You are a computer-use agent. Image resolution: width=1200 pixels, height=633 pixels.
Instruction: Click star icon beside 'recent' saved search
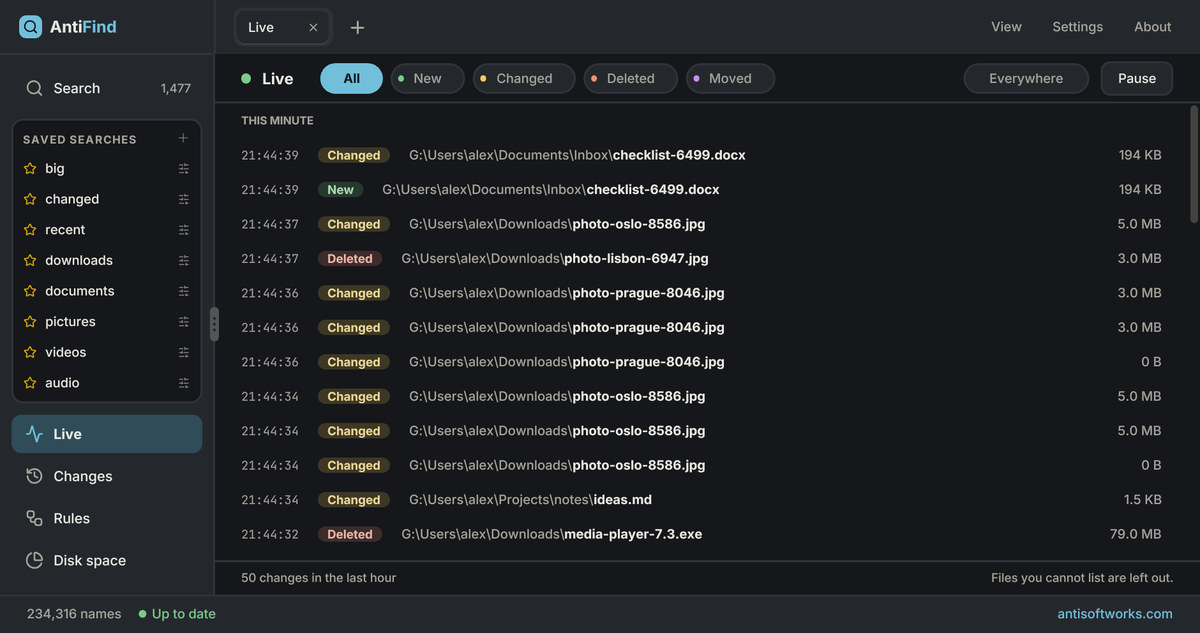(30, 230)
